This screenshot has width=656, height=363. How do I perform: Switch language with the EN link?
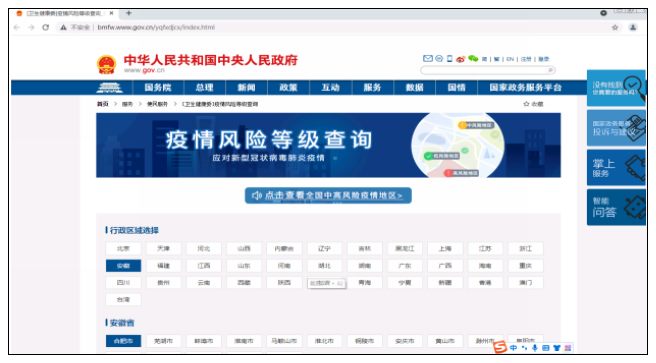click(510, 59)
